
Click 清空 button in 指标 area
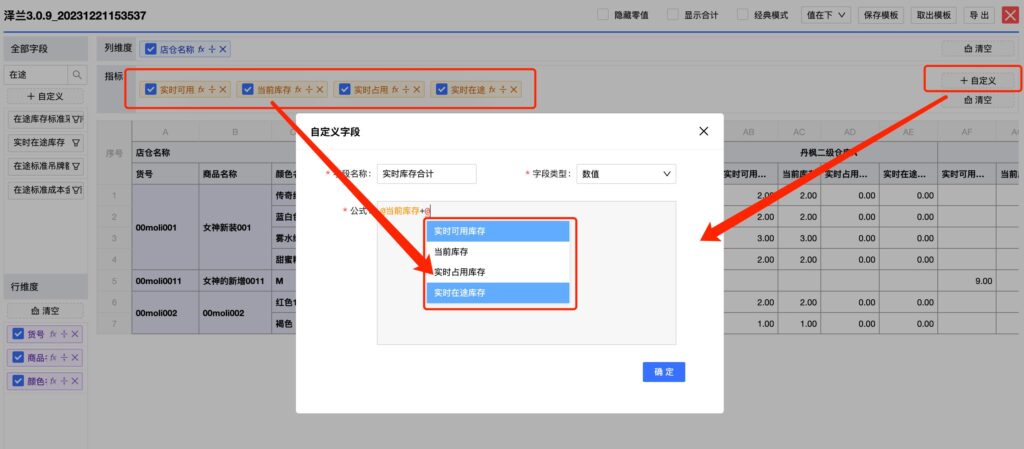[x=978, y=101]
